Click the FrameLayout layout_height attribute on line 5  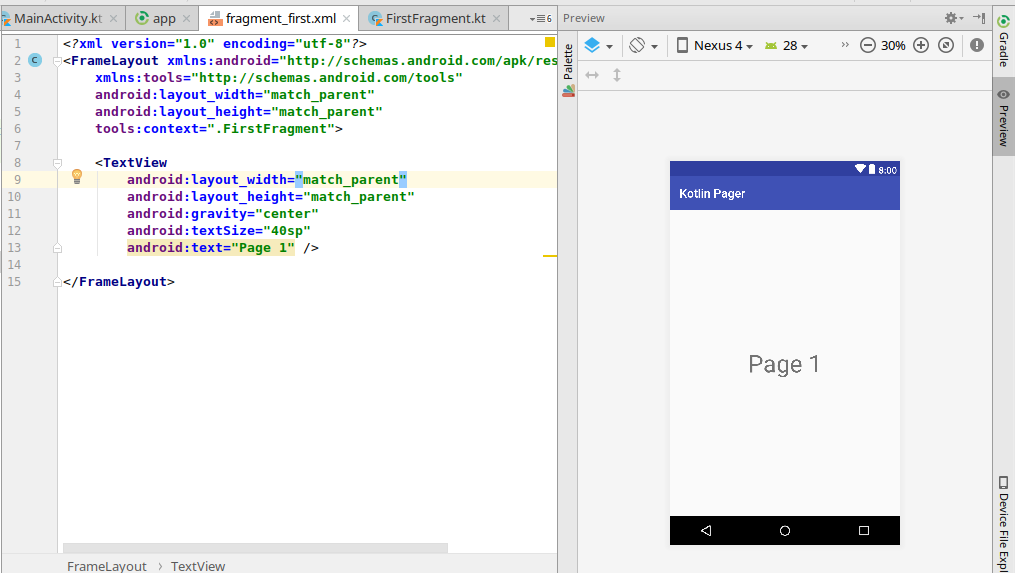[x=239, y=112]
